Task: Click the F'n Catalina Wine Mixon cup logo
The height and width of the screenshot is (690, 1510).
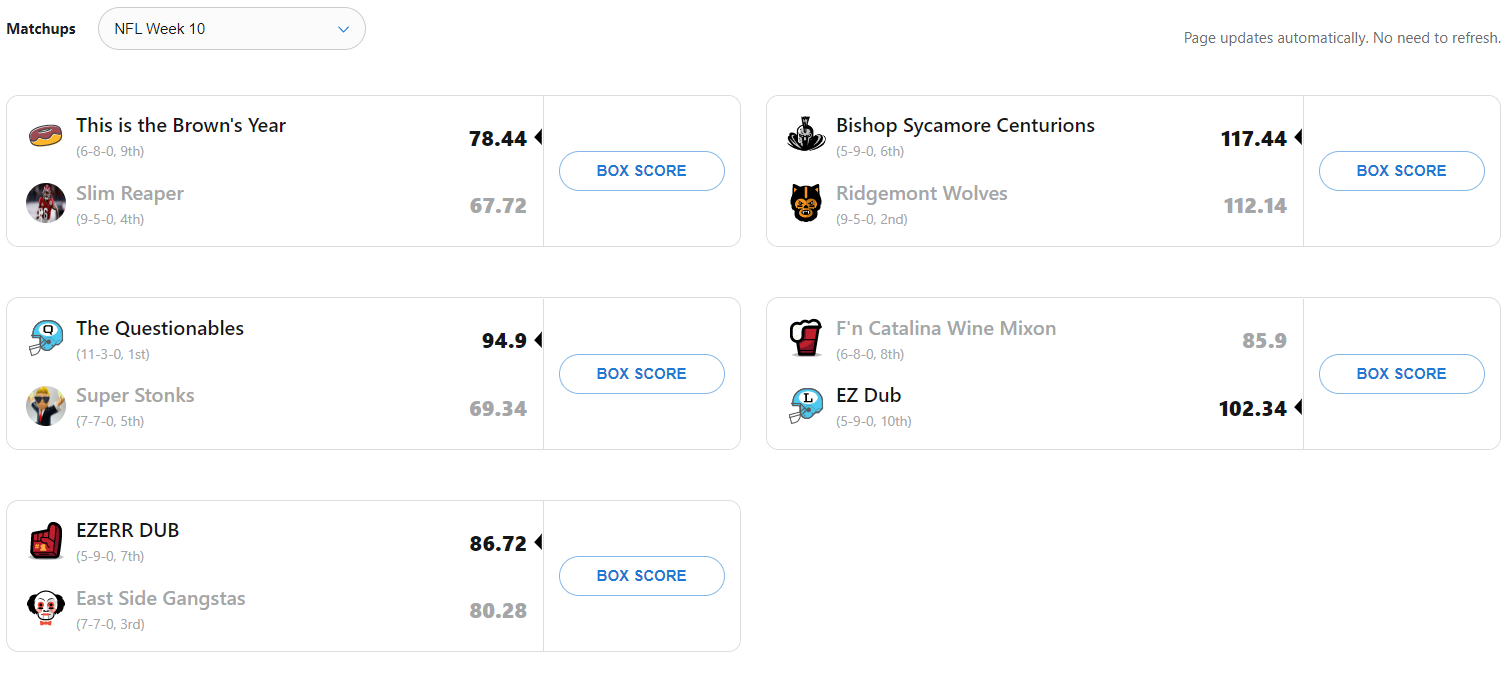Action: coord(806,338)
